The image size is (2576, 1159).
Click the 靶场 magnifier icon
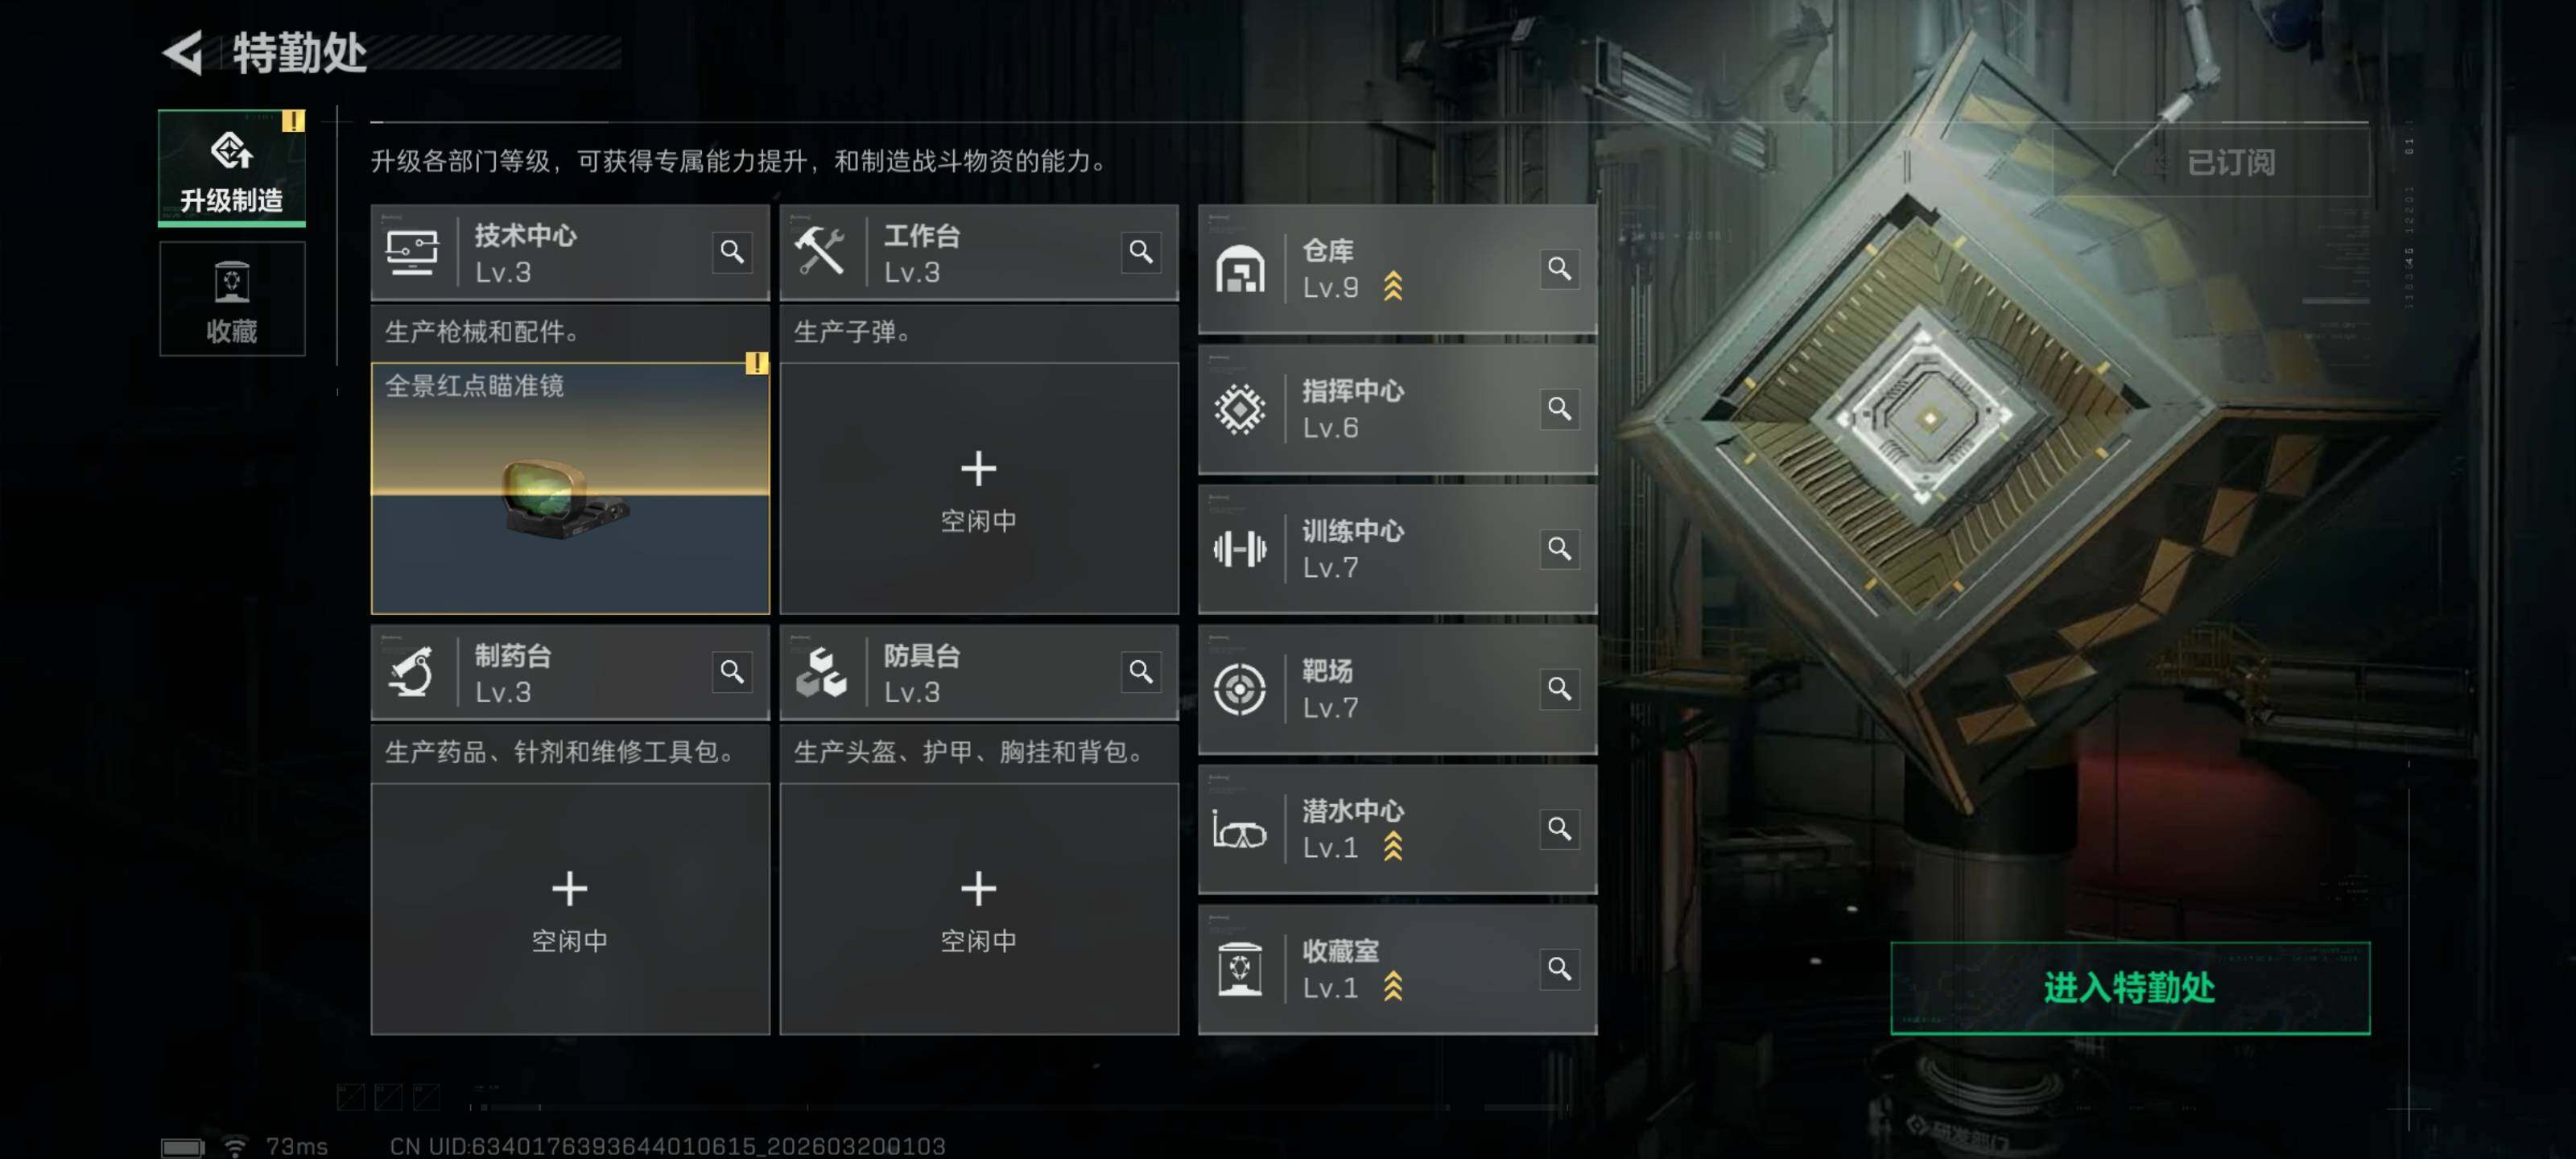click(1559, 688)
